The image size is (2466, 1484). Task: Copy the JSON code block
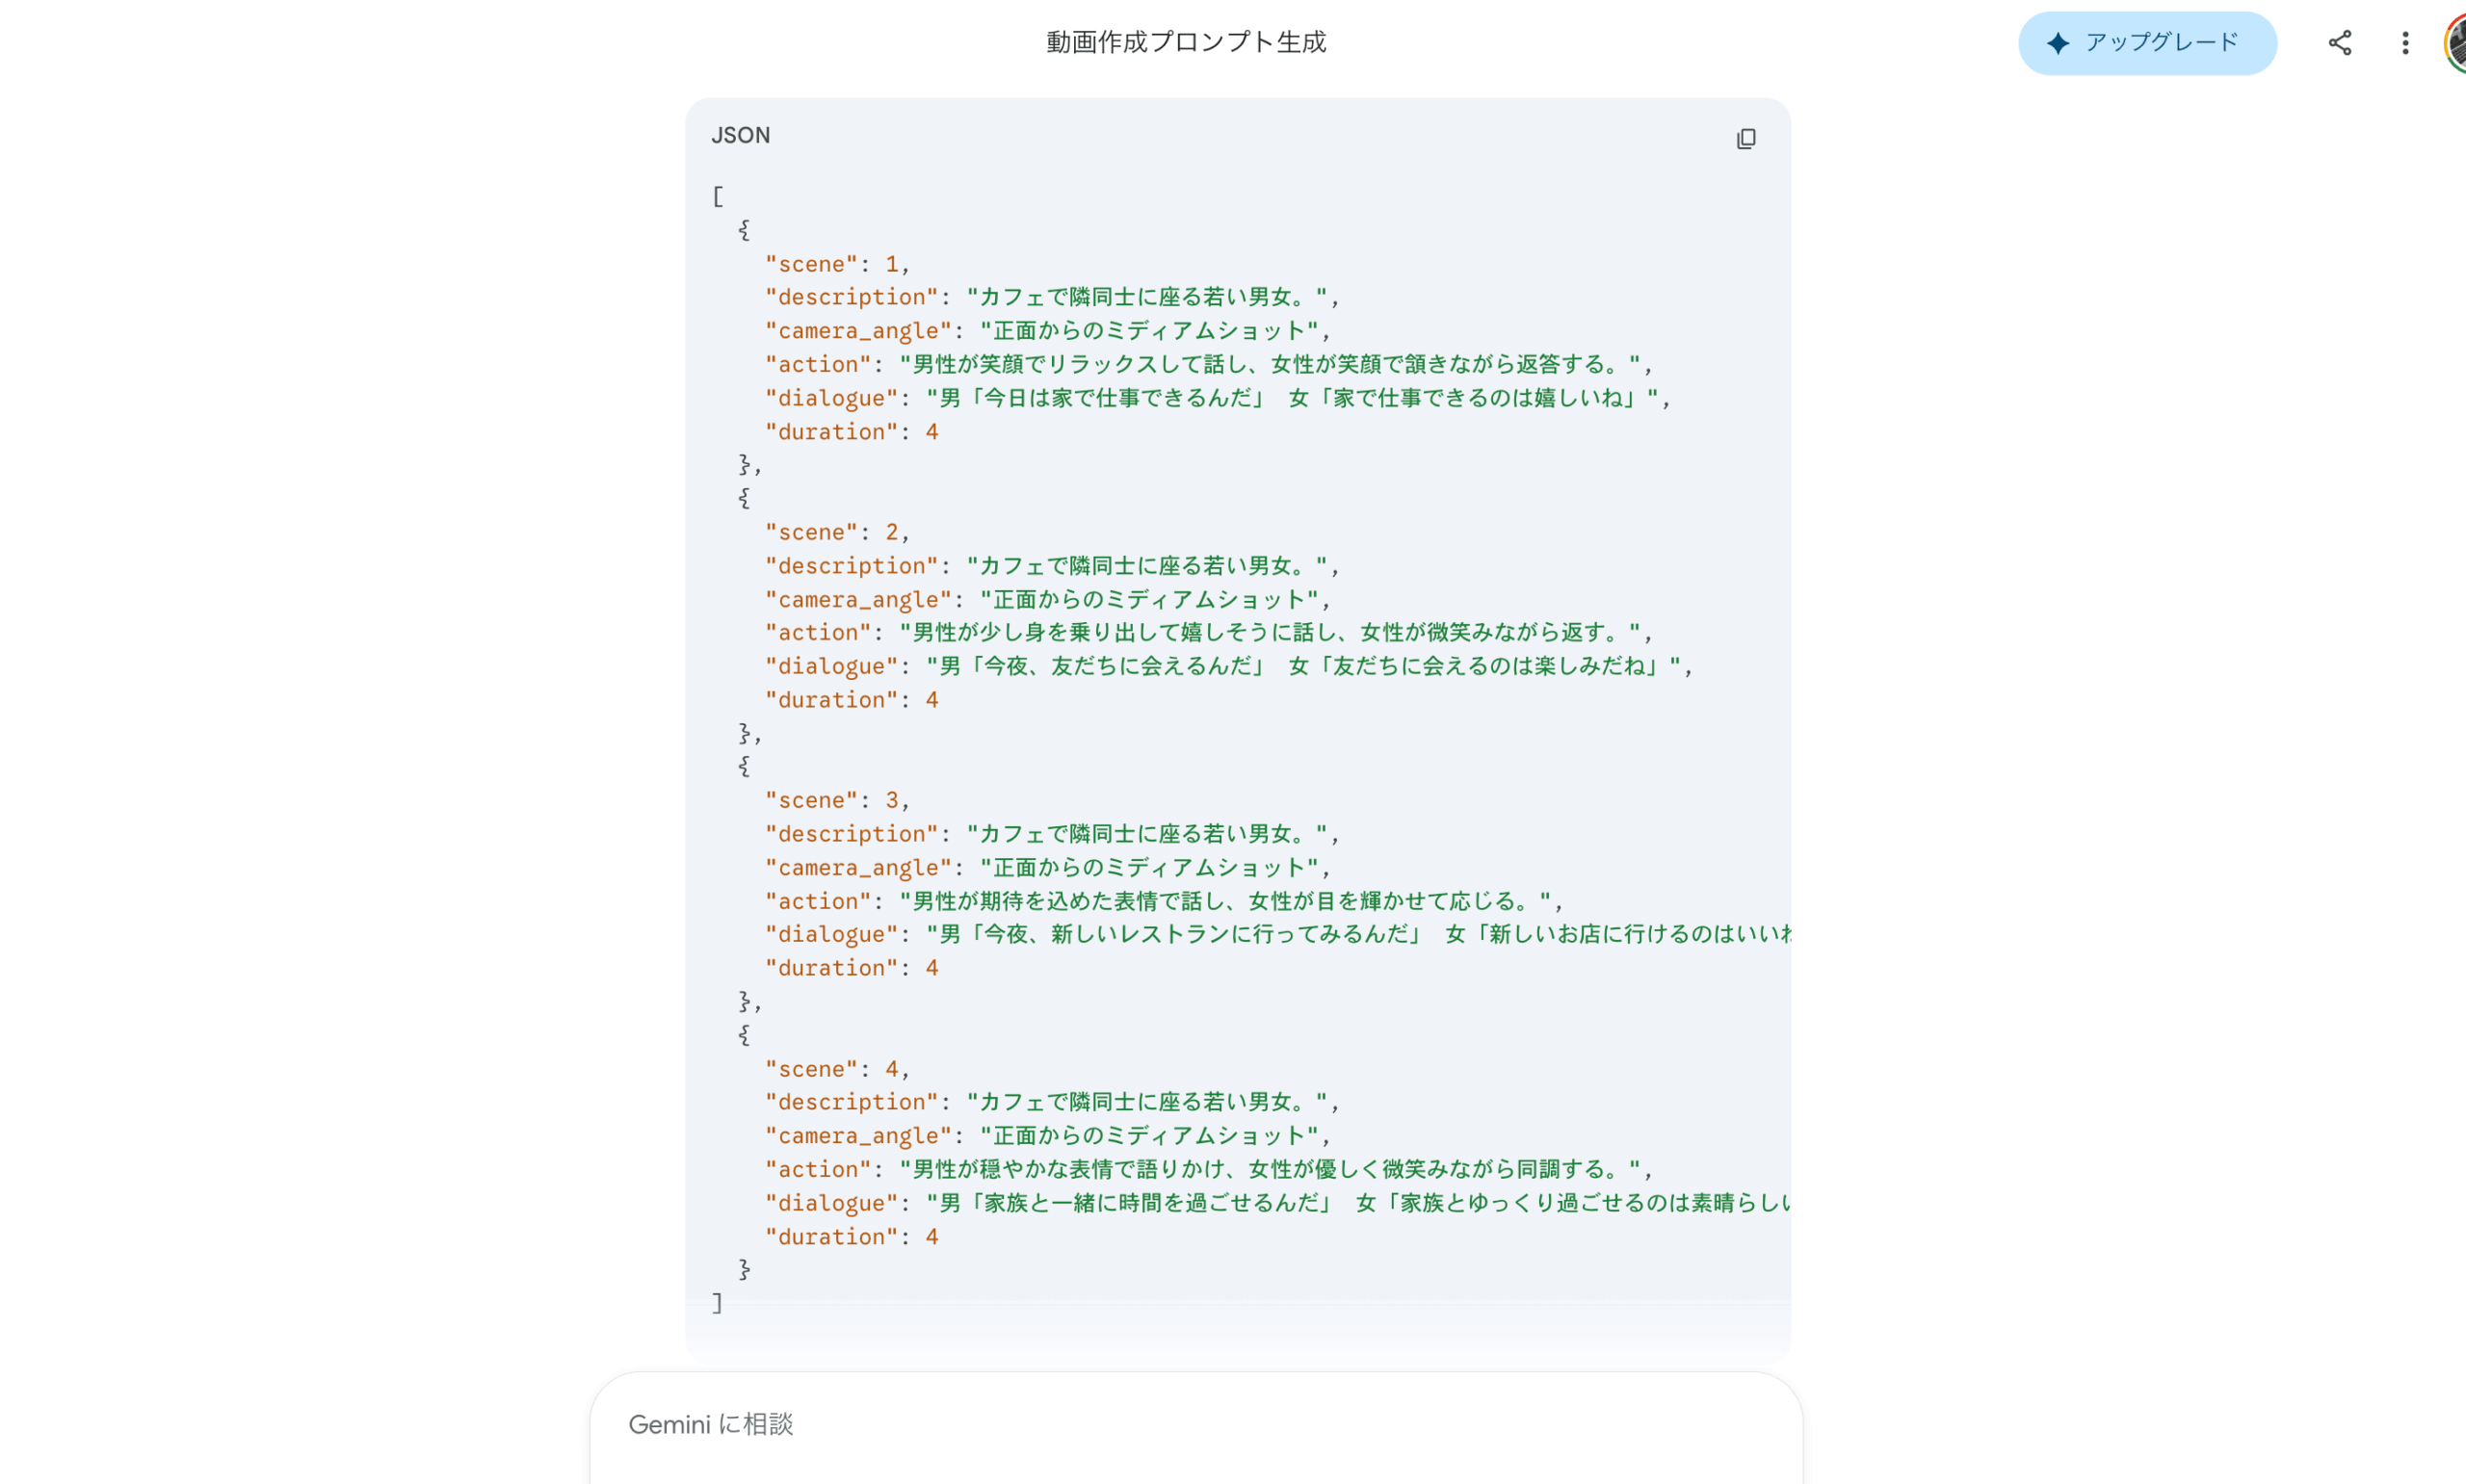tap(1745, 139)
